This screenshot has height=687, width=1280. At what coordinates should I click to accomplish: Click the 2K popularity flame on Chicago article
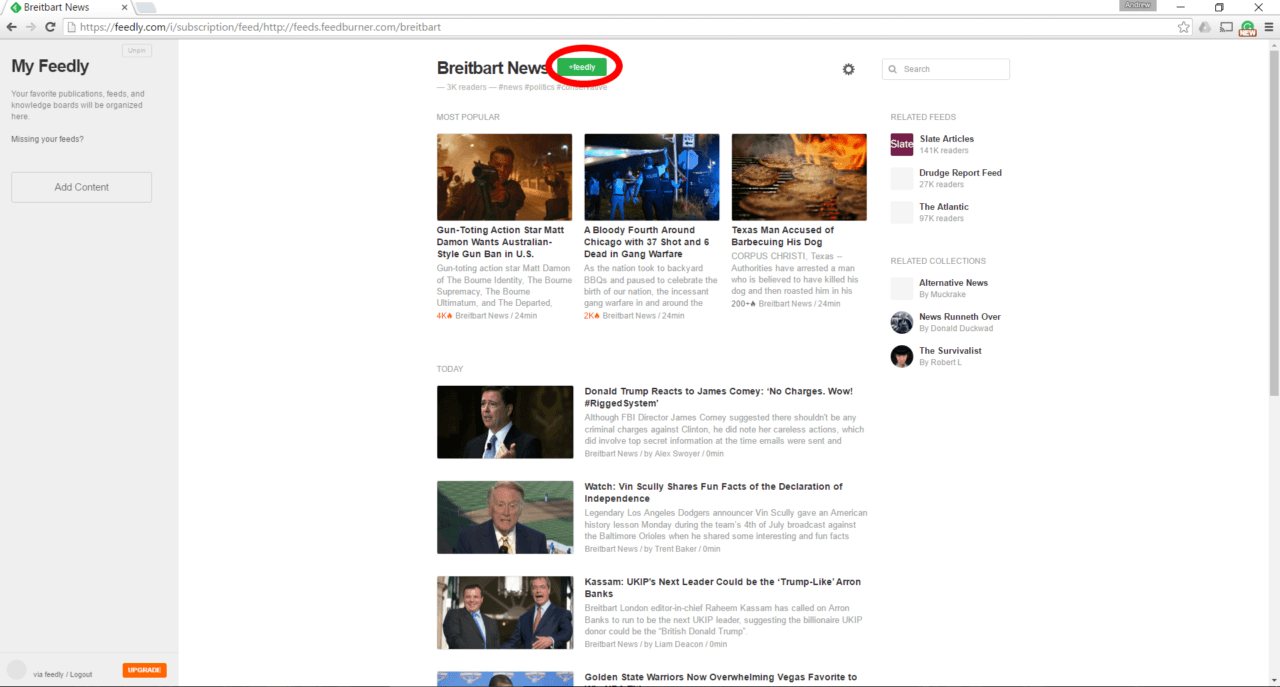(x=591, y=316)
